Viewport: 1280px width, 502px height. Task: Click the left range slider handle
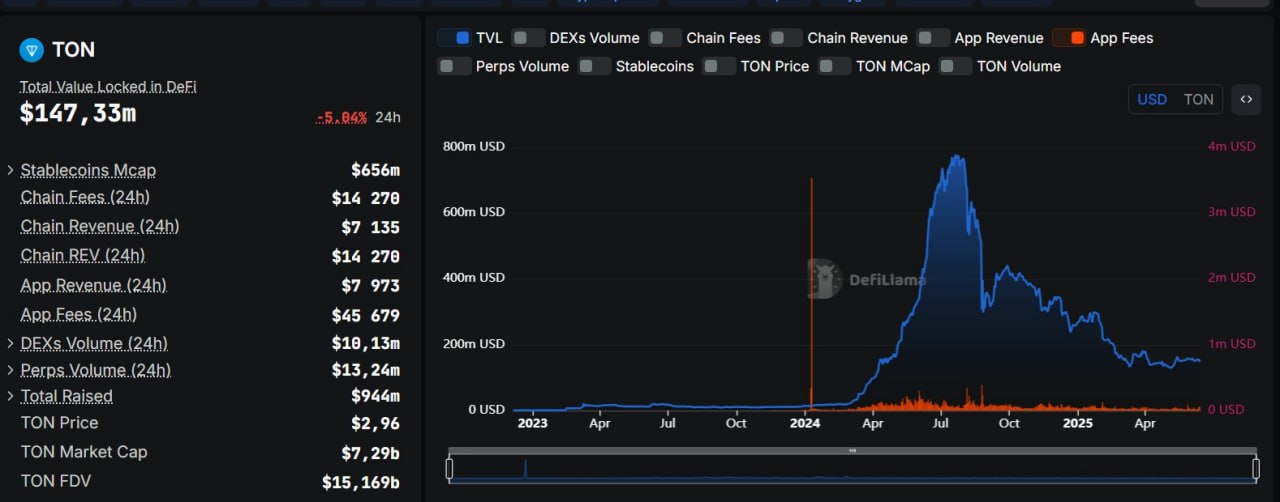pyautogui.click(x=450, y=467)
